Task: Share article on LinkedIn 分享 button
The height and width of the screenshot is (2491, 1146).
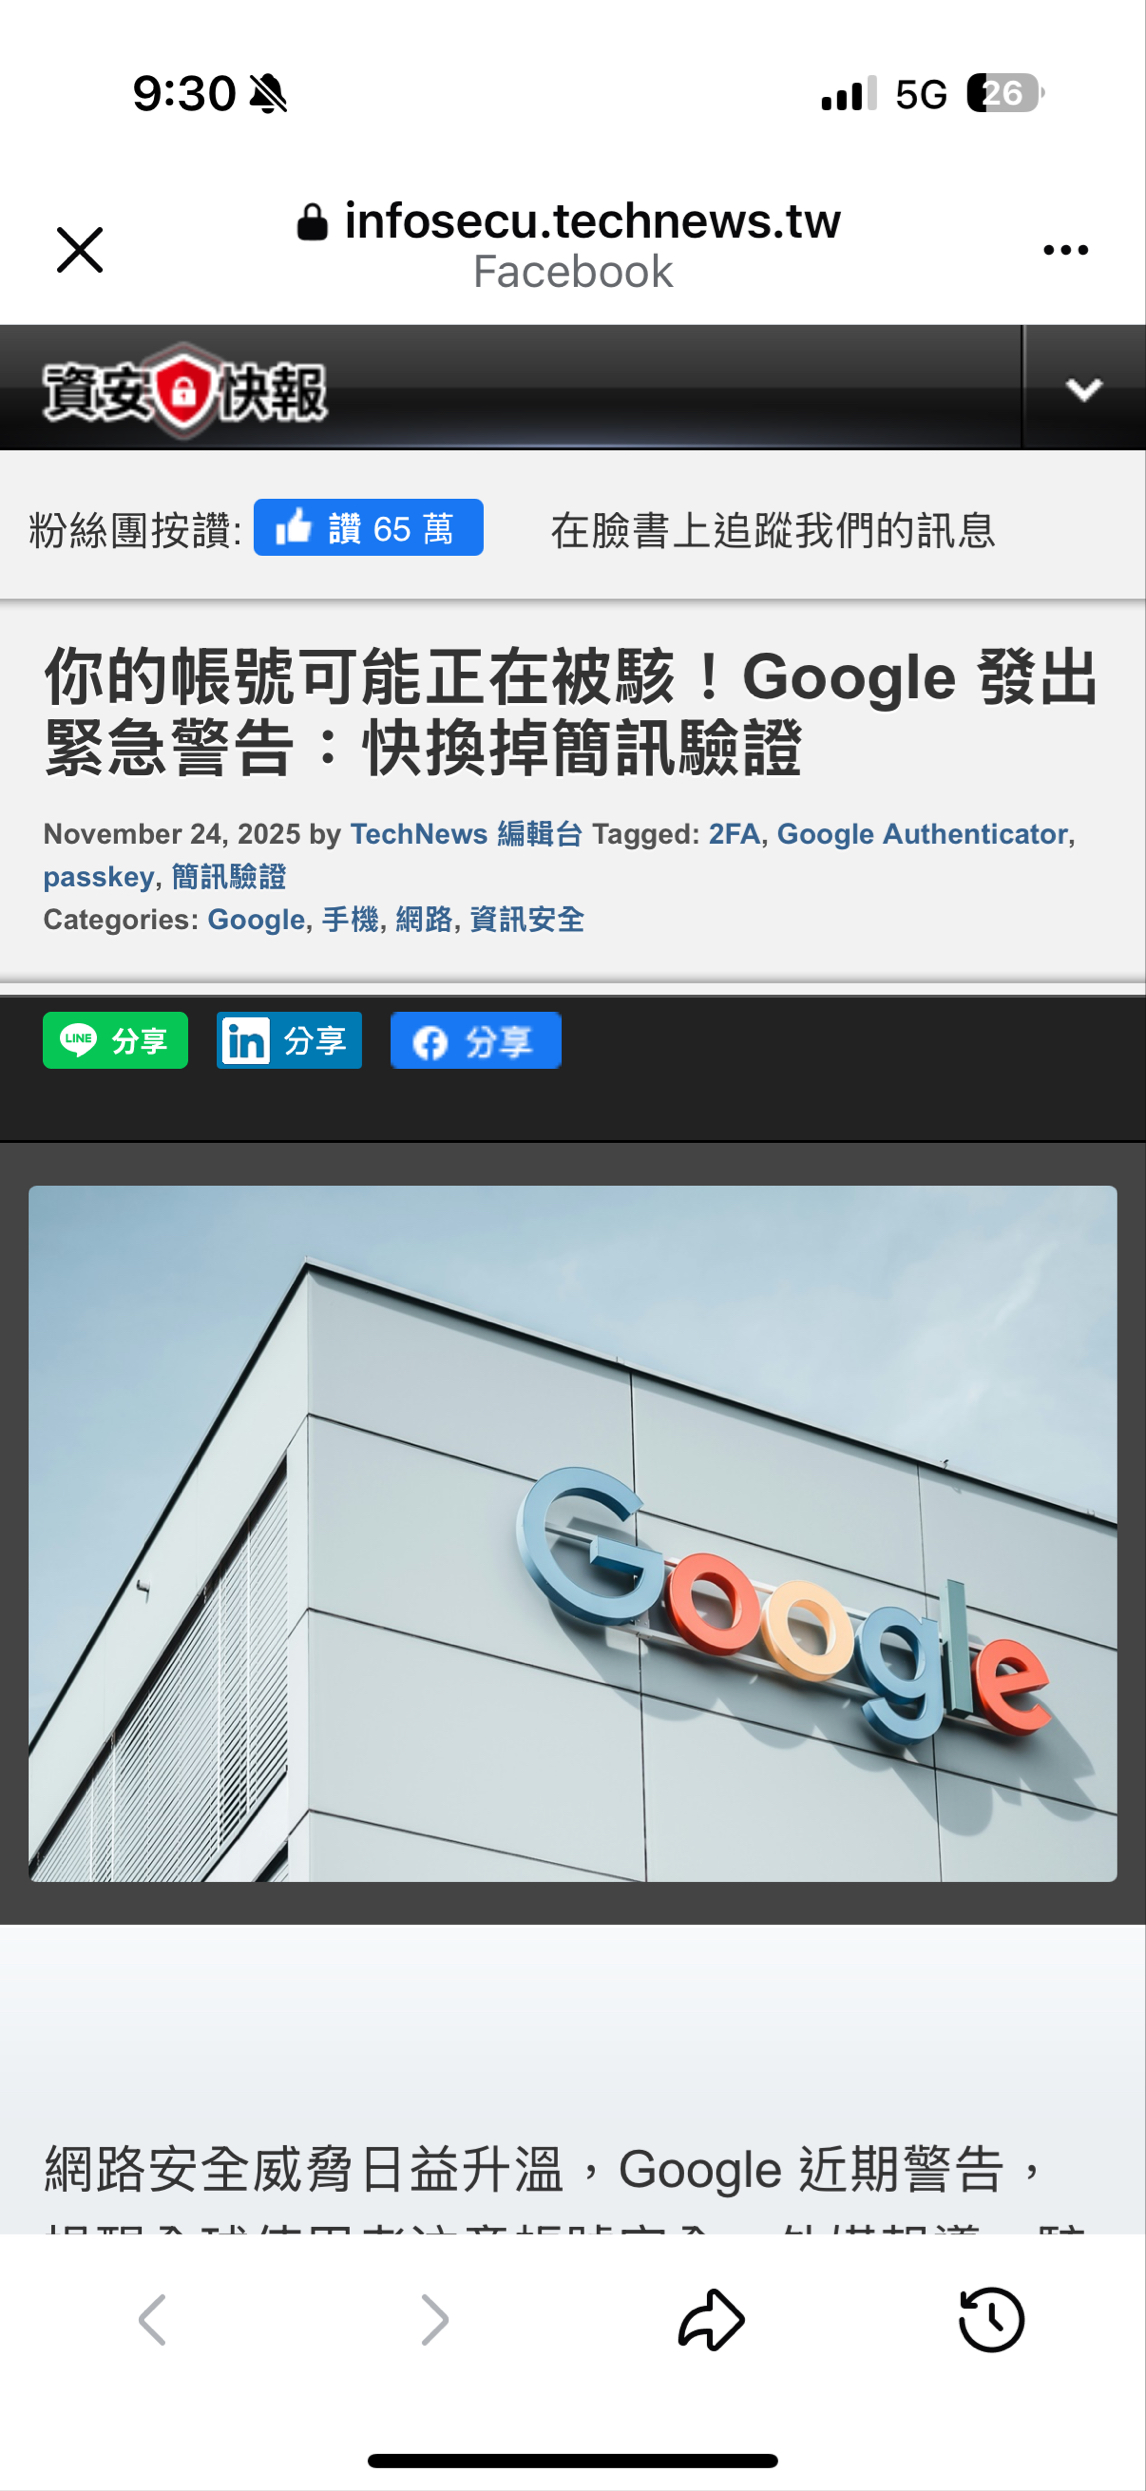Action: tap(289, 1040)
